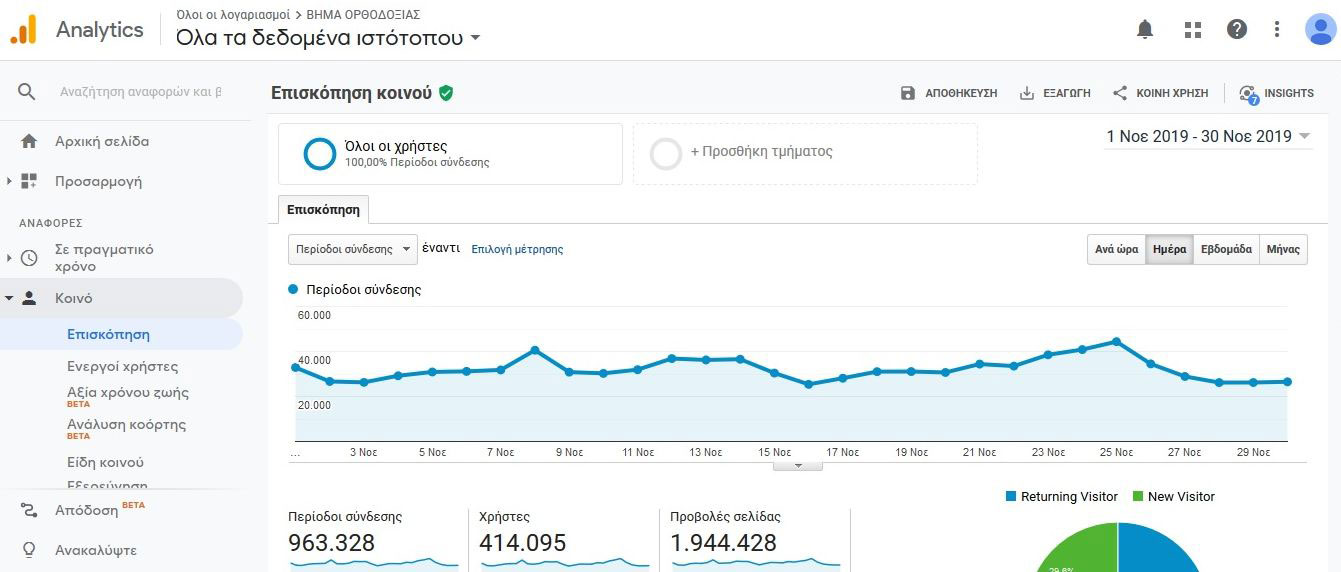The height and width of the screenshot is (572, 1341).
Task: Click the INSIGHTS icon with badge
Action: pos(1248,94)
